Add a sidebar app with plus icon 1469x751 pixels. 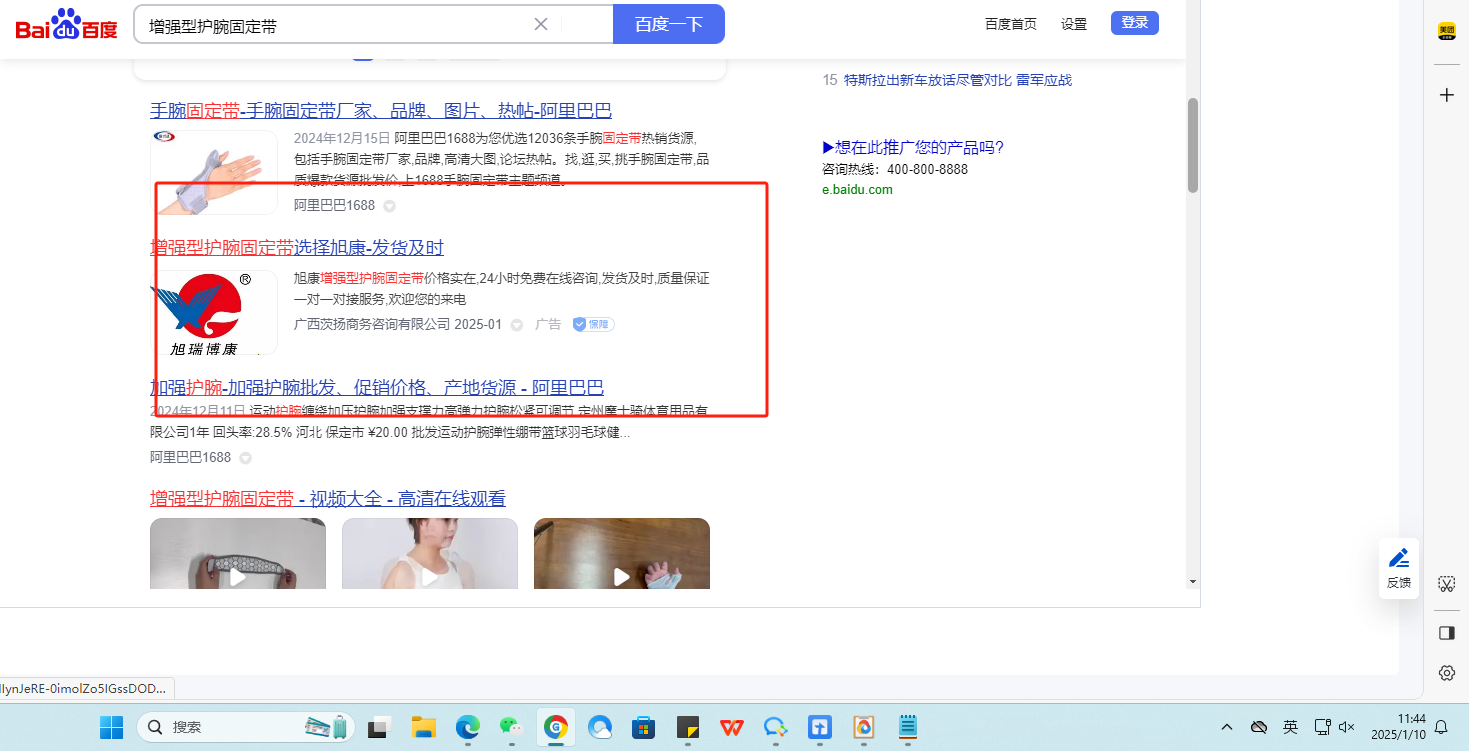[x=1446, y=95]
